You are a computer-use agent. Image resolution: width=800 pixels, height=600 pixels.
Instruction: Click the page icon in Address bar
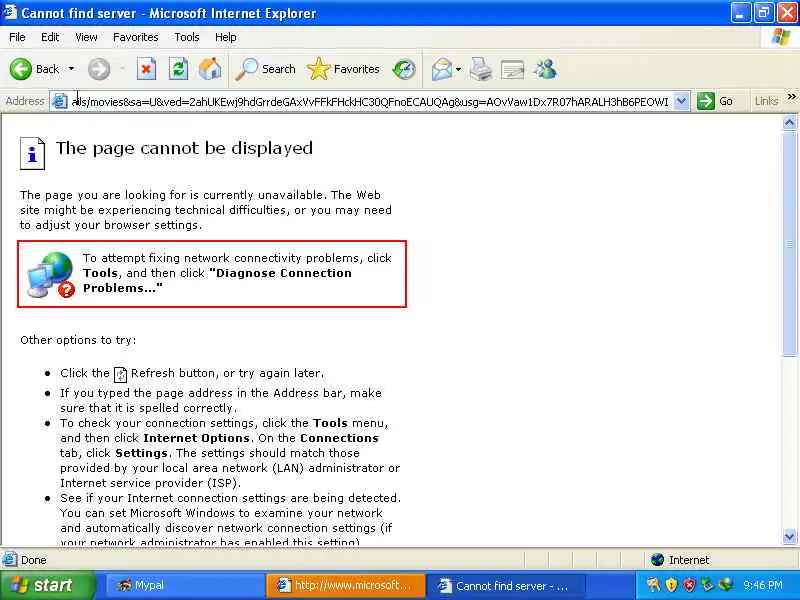[60, 101]
